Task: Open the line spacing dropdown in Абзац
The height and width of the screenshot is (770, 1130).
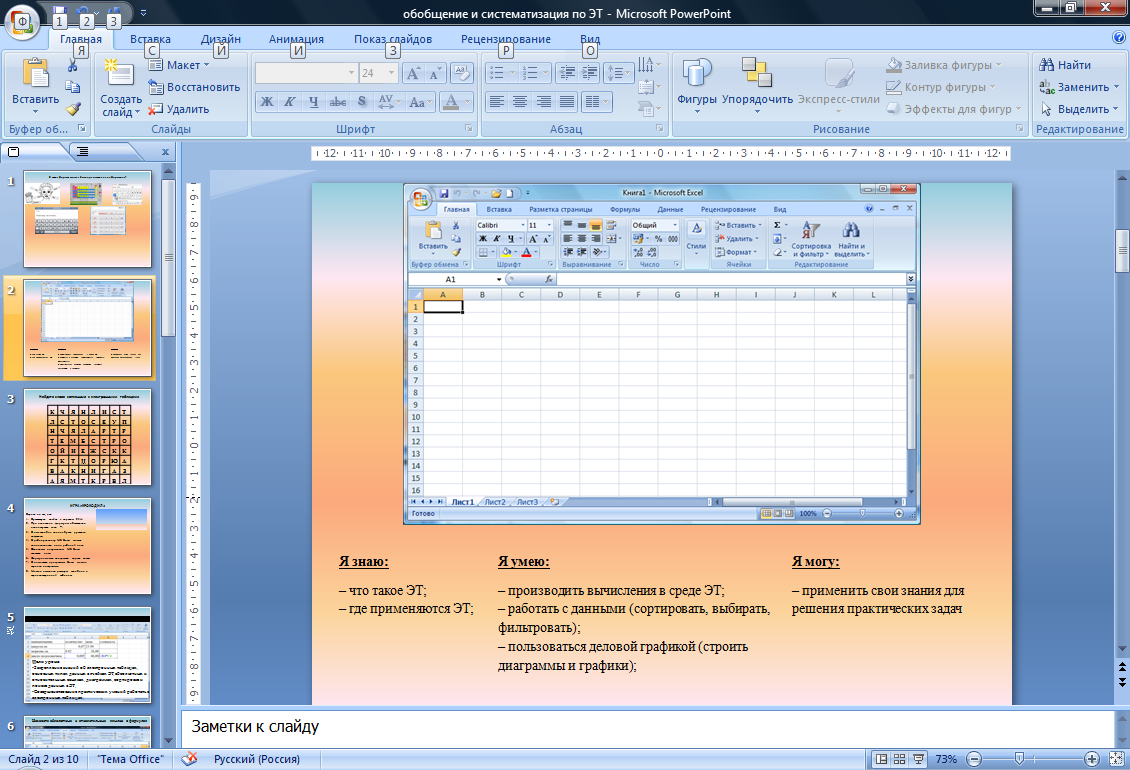Action: coord(618,73)
